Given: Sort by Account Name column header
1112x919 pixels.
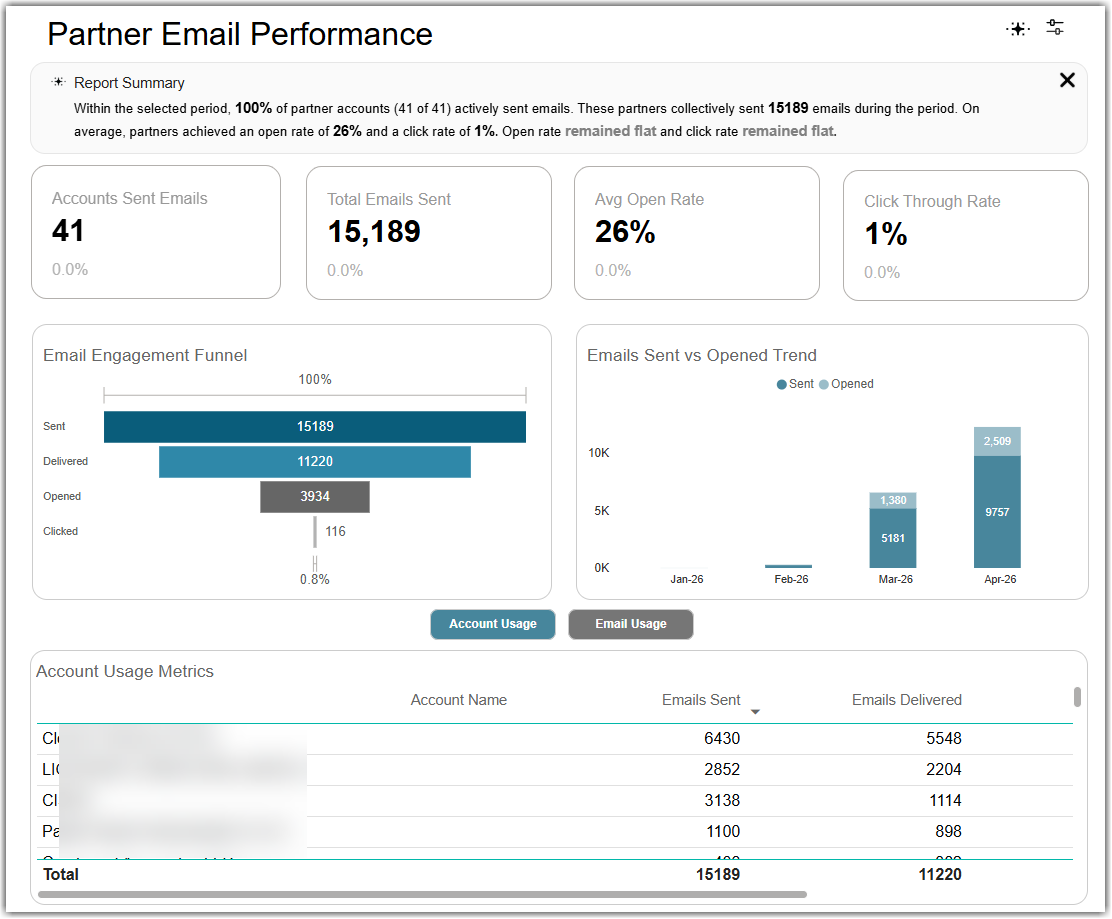Looking at the screenshot, I should point(458,700).
